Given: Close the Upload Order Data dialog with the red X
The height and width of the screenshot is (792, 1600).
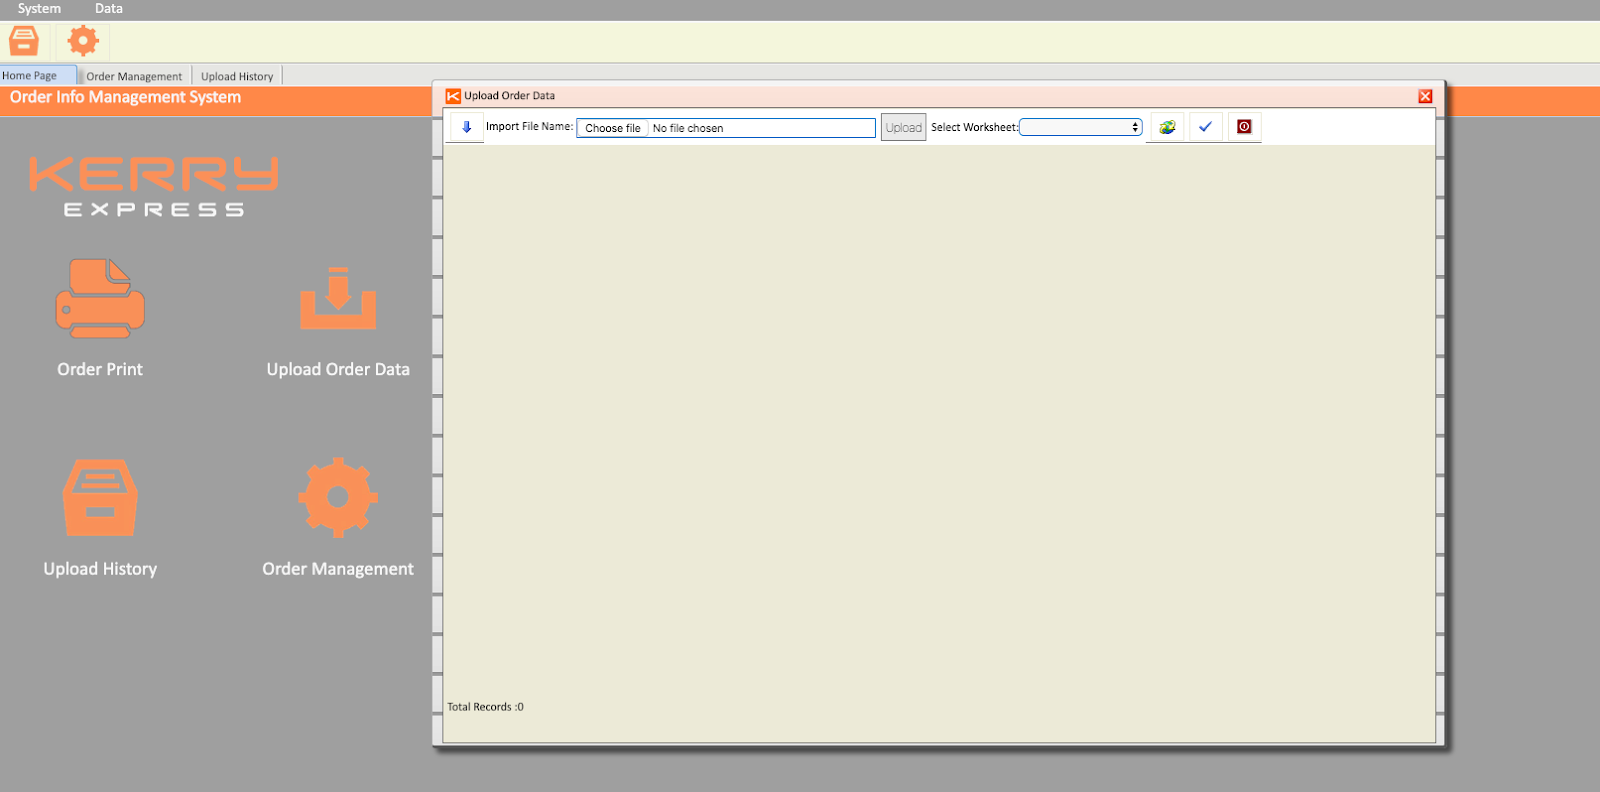Looking at the screenshot, I should tap(1425, 96).
